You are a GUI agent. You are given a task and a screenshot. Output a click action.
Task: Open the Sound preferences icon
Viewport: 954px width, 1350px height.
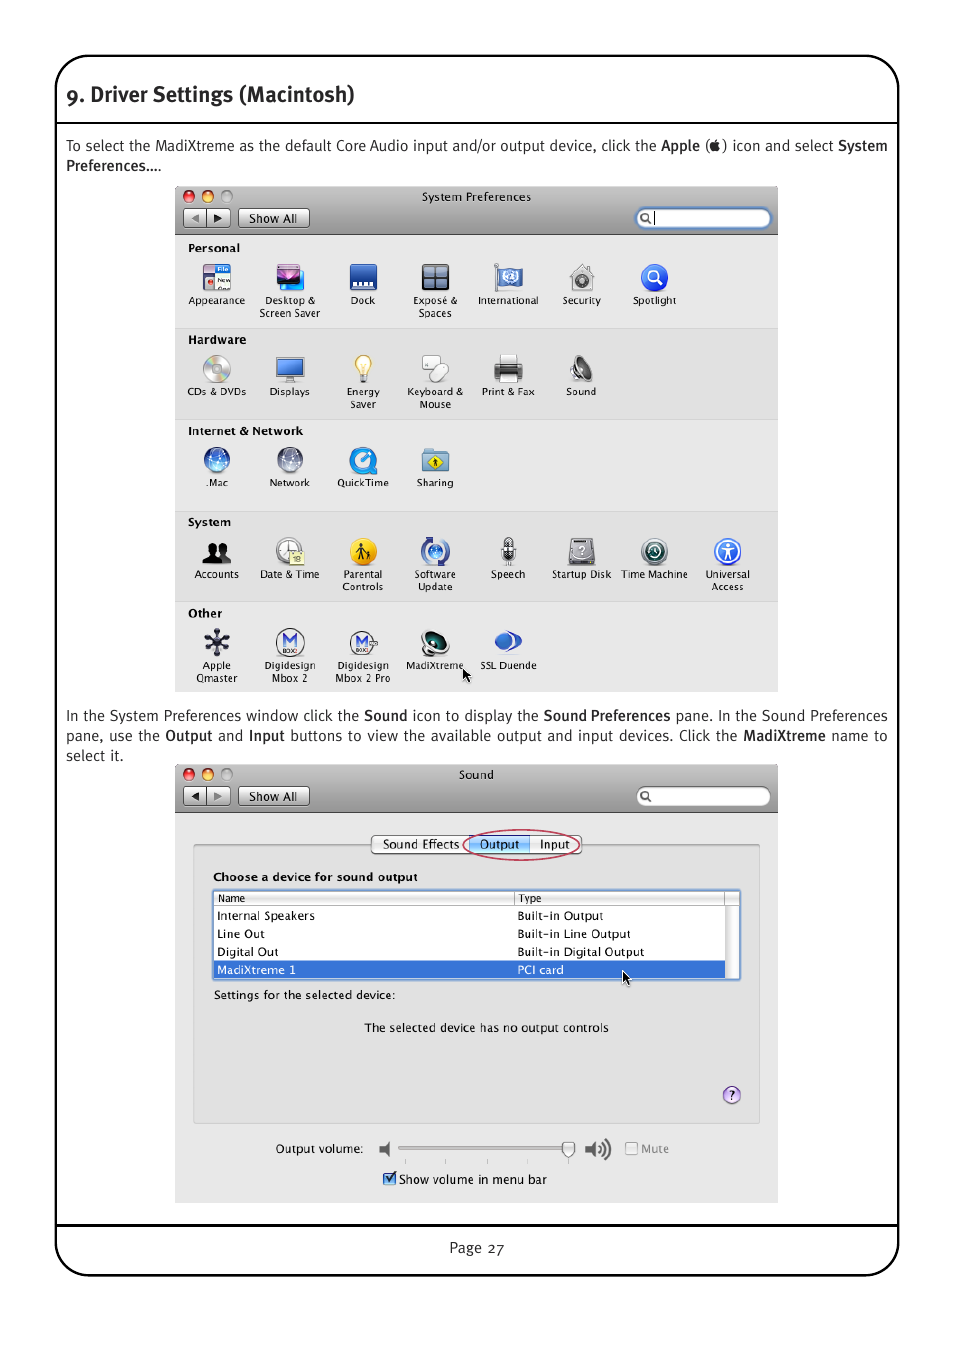pyautogui.click(x=581, y=370)
